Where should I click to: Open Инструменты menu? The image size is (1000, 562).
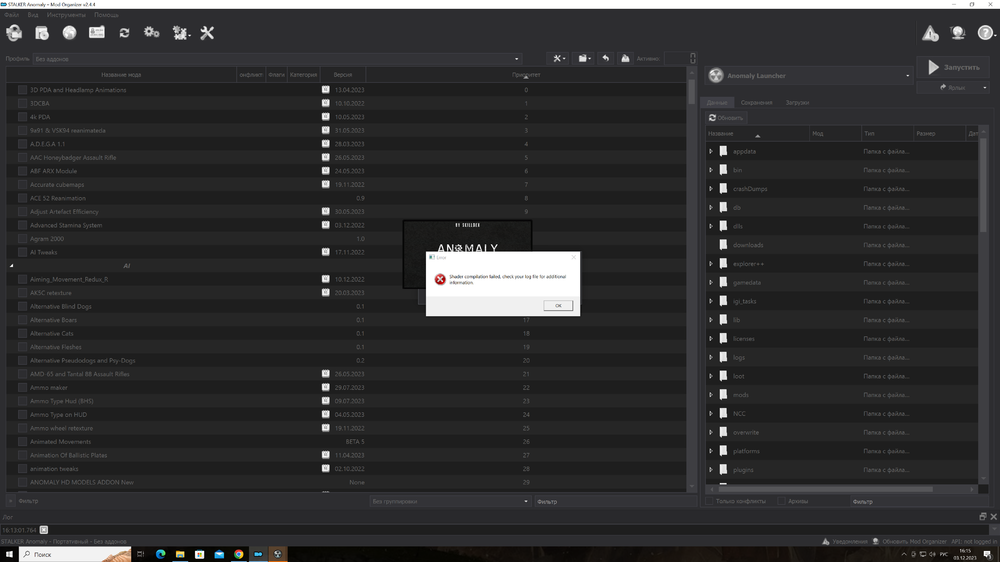click(x=66, y=15)
